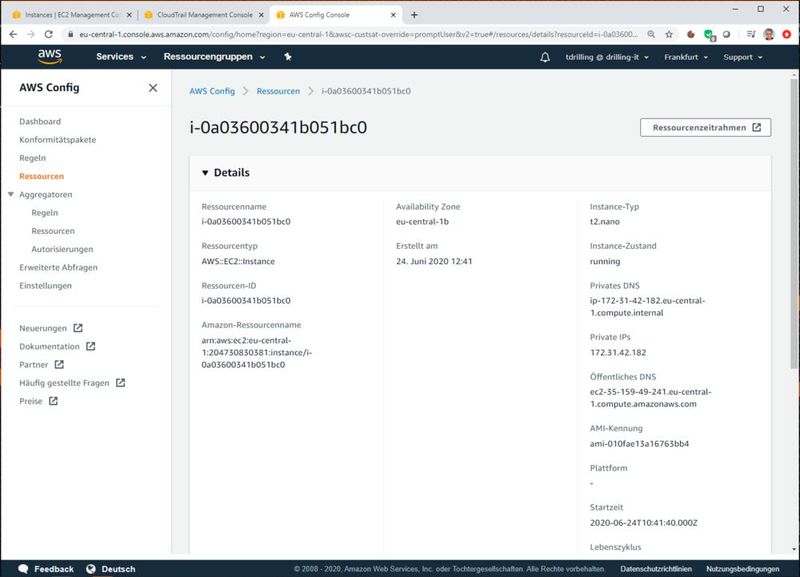This screenshot has height=577, width=800.
Task: Click external link icon next to Preise
Action: pos(53,401)
